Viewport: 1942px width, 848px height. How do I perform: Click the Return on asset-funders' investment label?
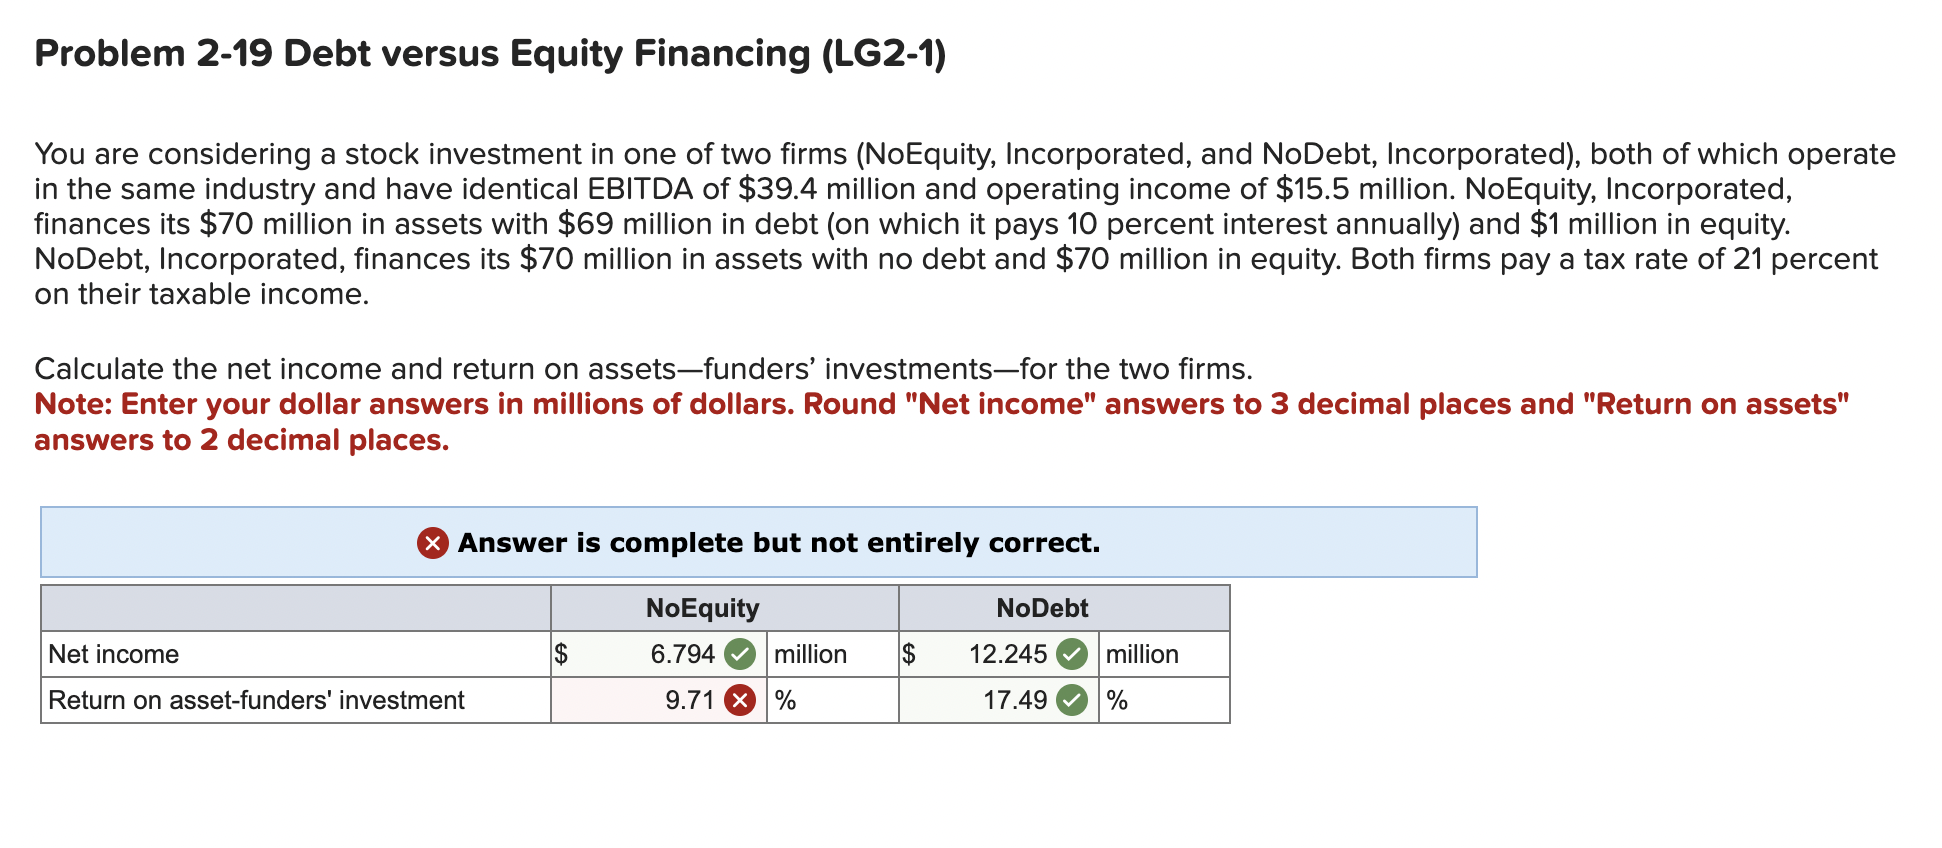256,701
